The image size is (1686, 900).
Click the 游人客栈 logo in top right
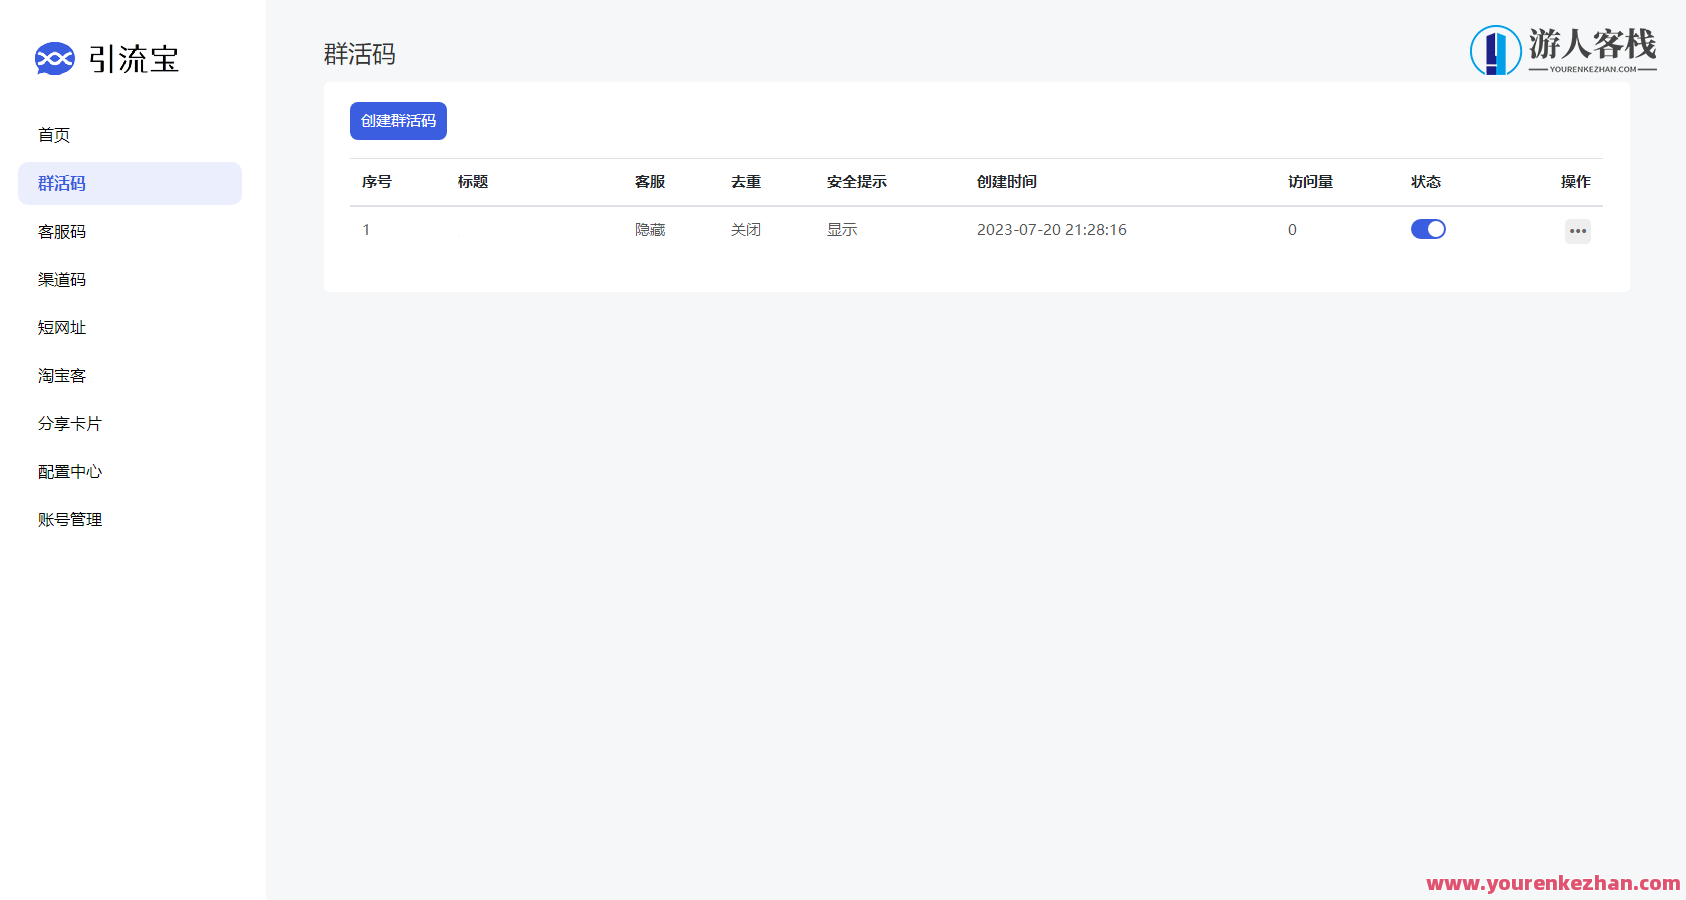[1563, 50]
